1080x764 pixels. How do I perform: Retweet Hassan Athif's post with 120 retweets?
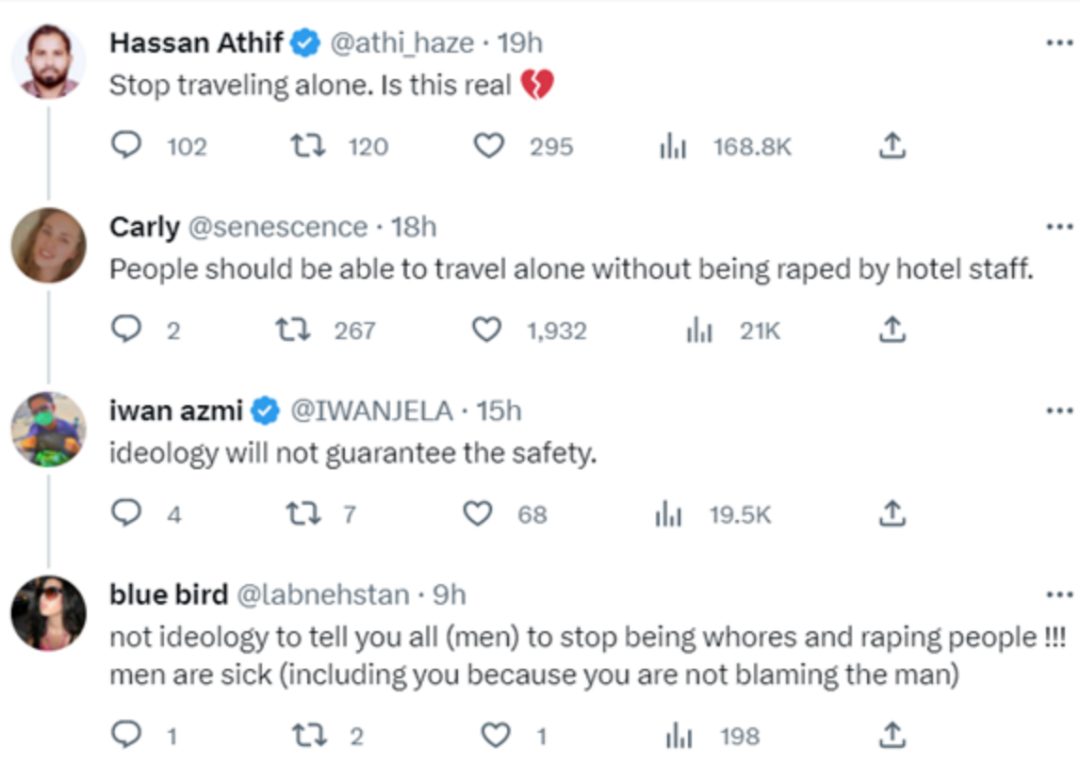click(307, 145)
